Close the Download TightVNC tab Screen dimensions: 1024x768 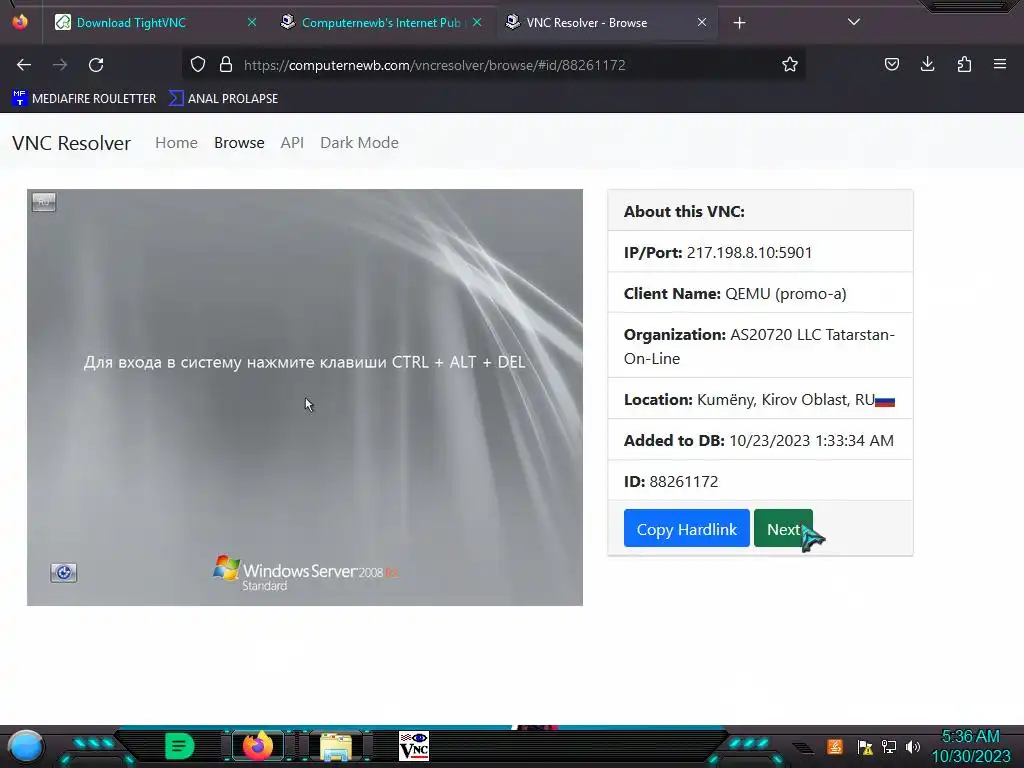click(251, 22)
